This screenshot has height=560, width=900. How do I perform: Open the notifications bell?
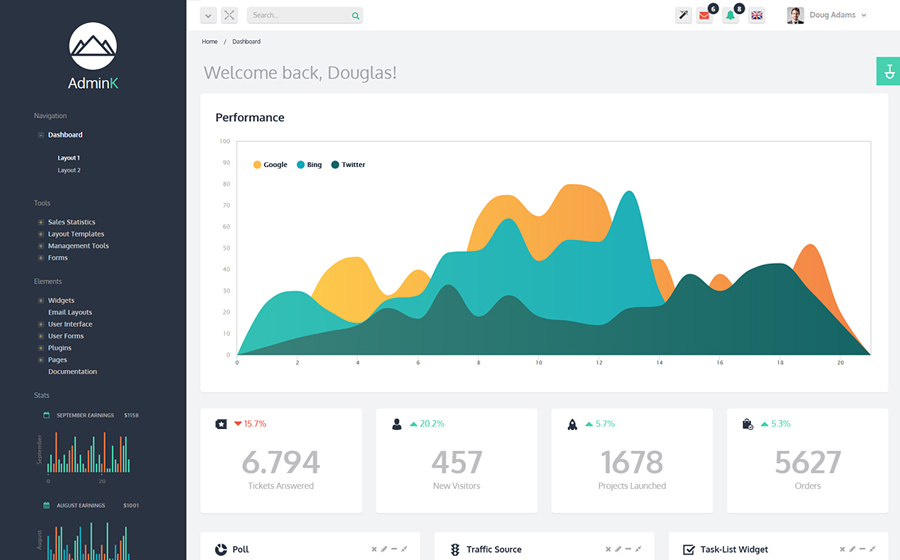tap(731, 16)
